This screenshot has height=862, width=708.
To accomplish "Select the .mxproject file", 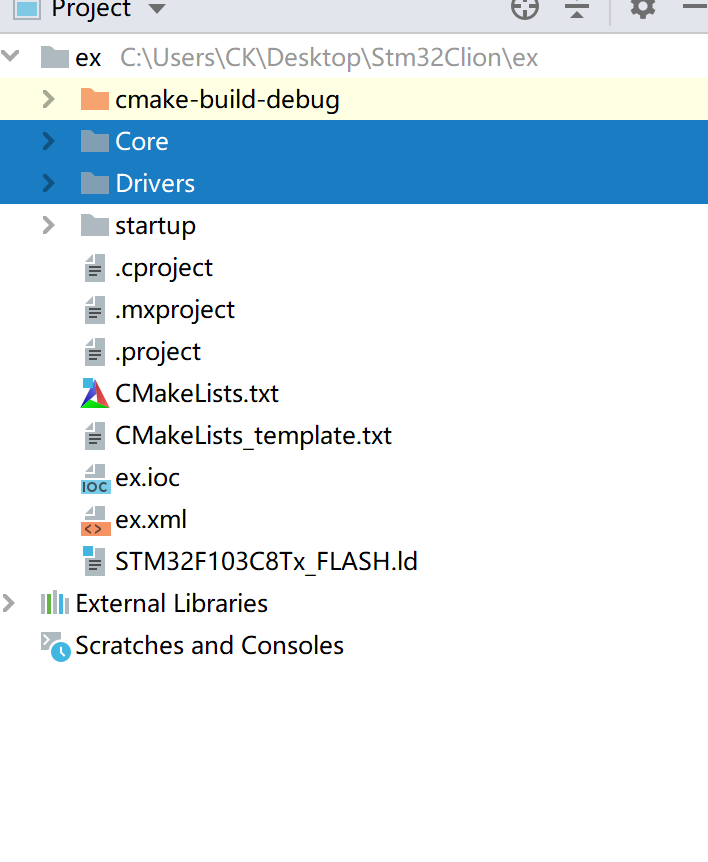I will 174,310.
